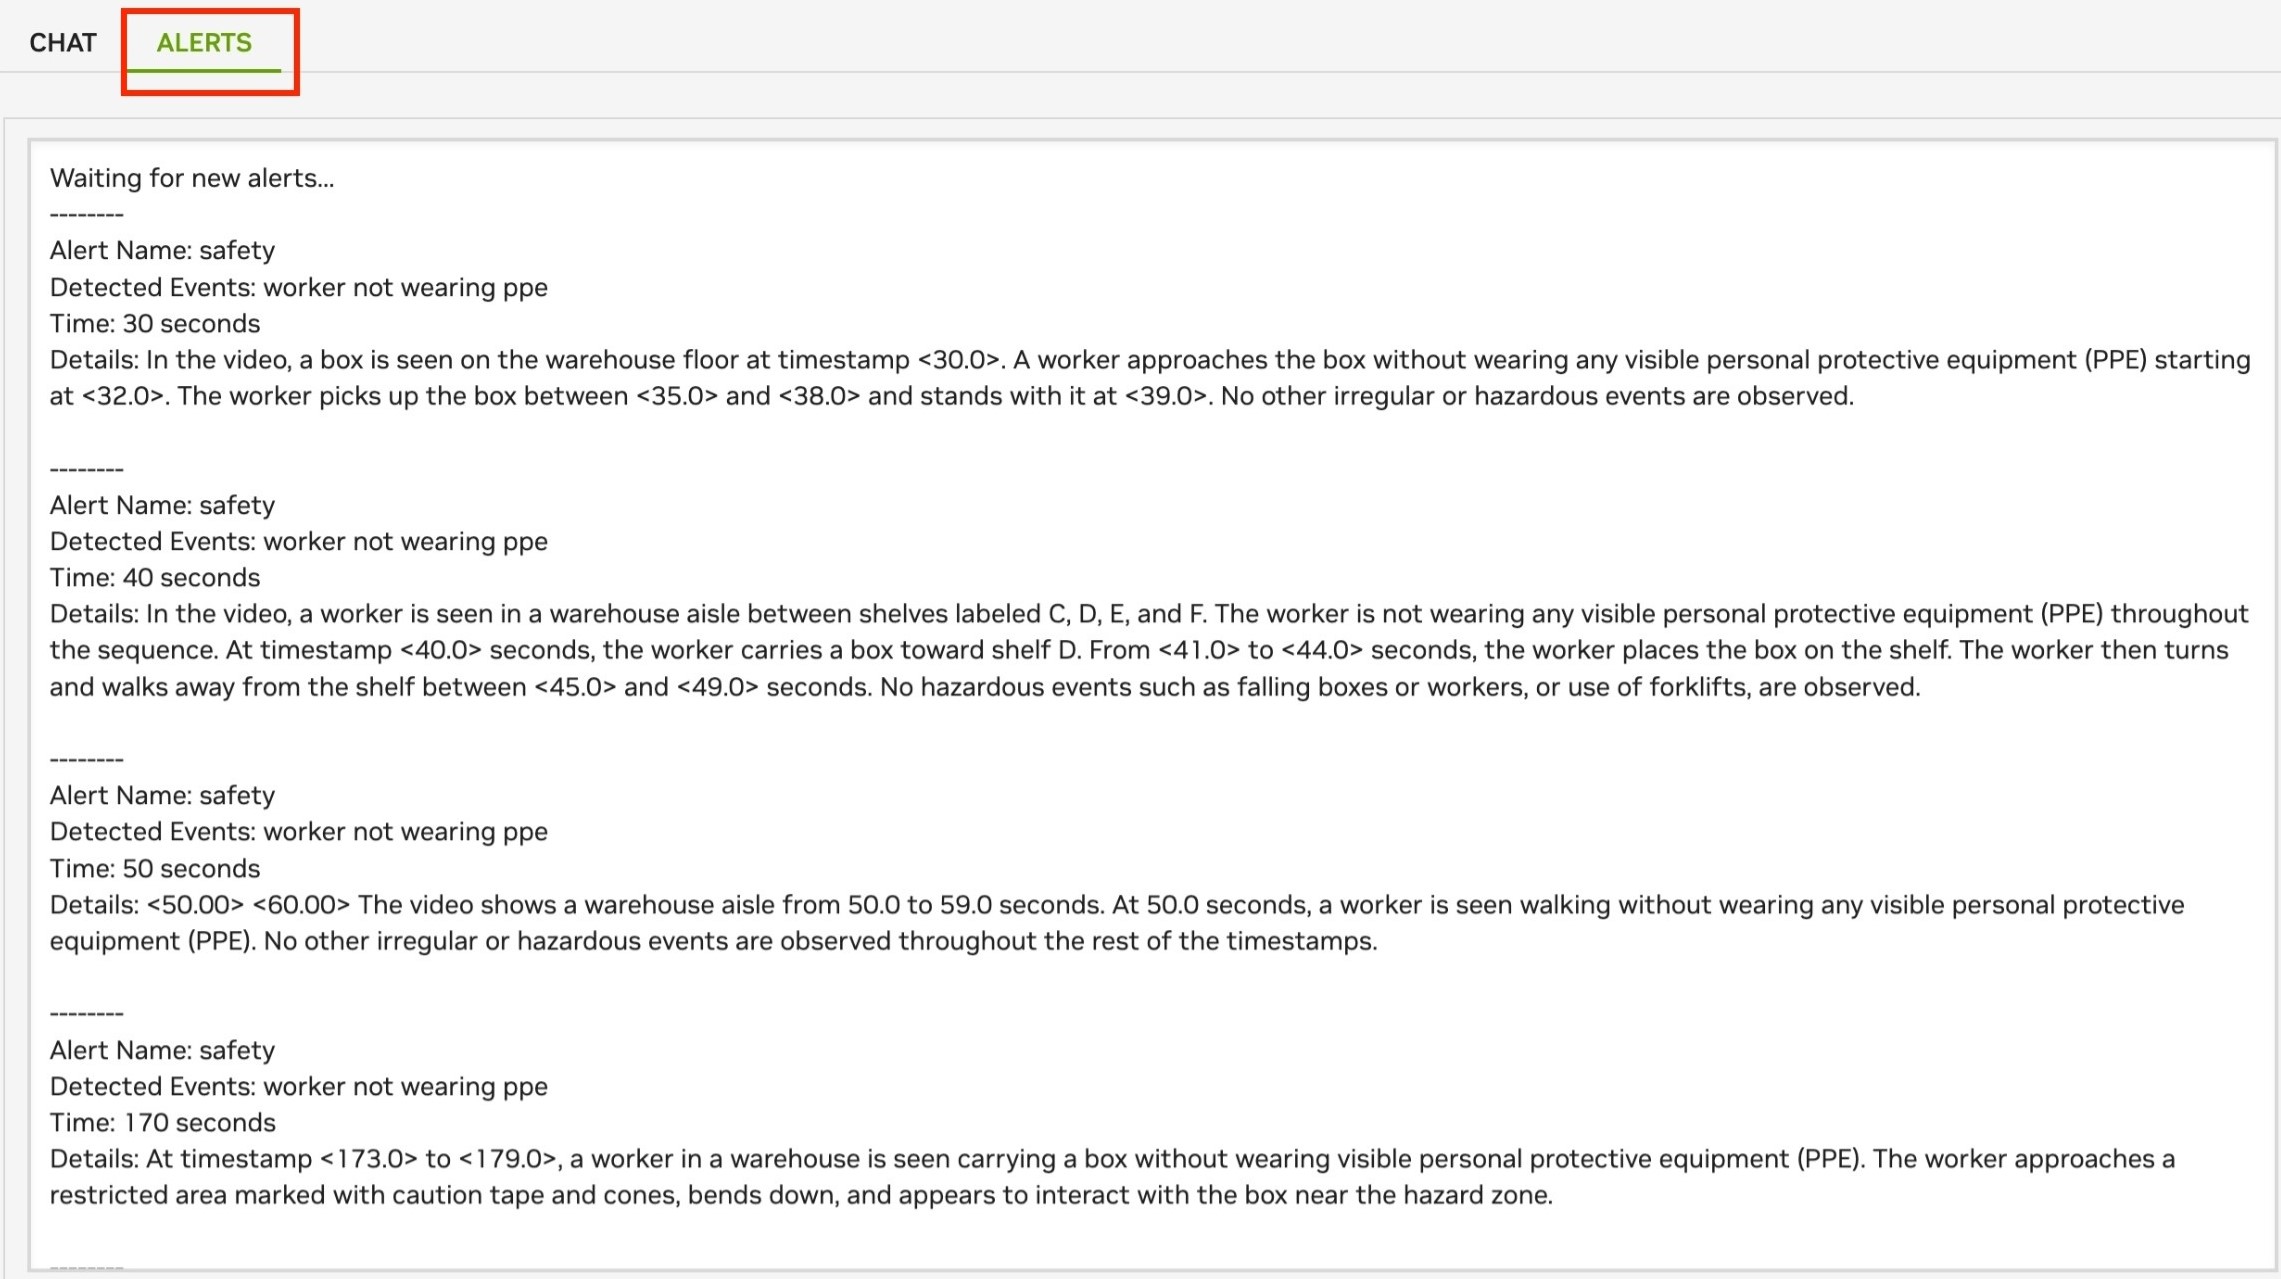Click the '<50.00>' timestamp in third alert details
Screen dimensions: 2281x1279
tap(195, 906)
